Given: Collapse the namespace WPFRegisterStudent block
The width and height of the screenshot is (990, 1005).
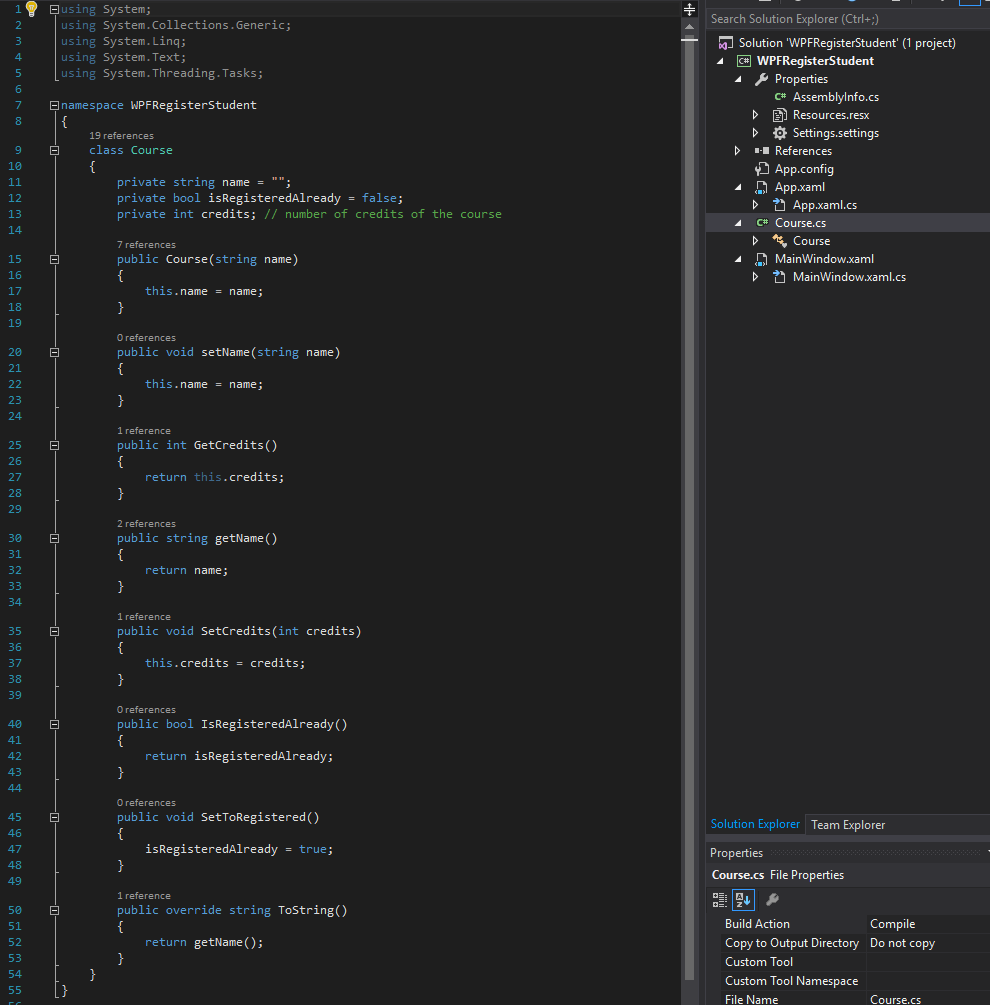Looking at the screenshot, I should pos(54,105).
